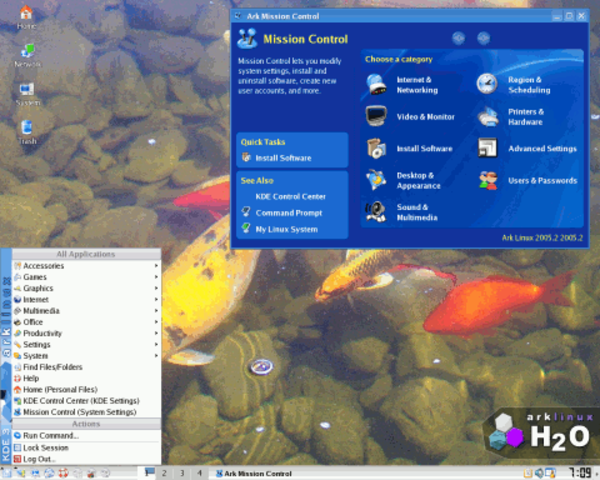This screenshot has width=600, height=480.
Task: Expand the Games submenu
Action: (x=86, y=277)
